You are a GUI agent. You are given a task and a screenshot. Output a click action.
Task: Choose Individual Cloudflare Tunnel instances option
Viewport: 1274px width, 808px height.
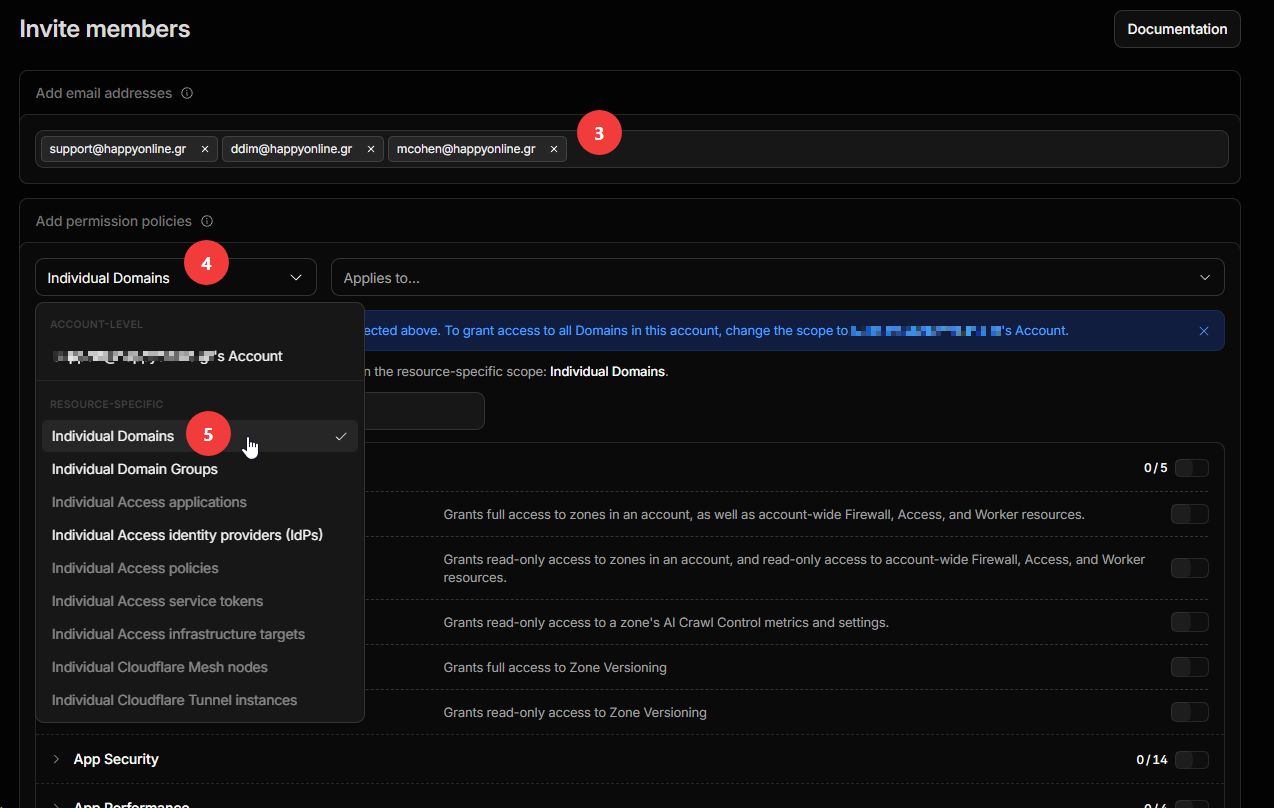(x=200, y=700)
